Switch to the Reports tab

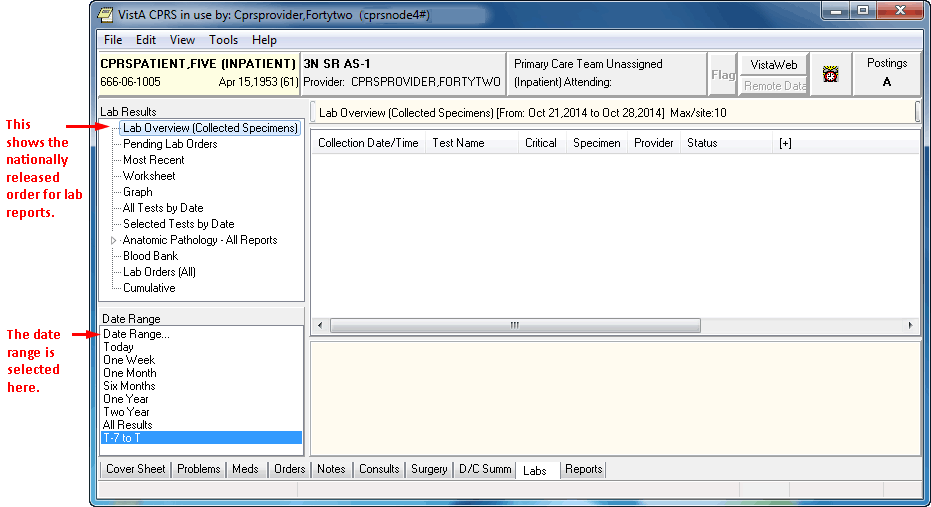(583, 470)
